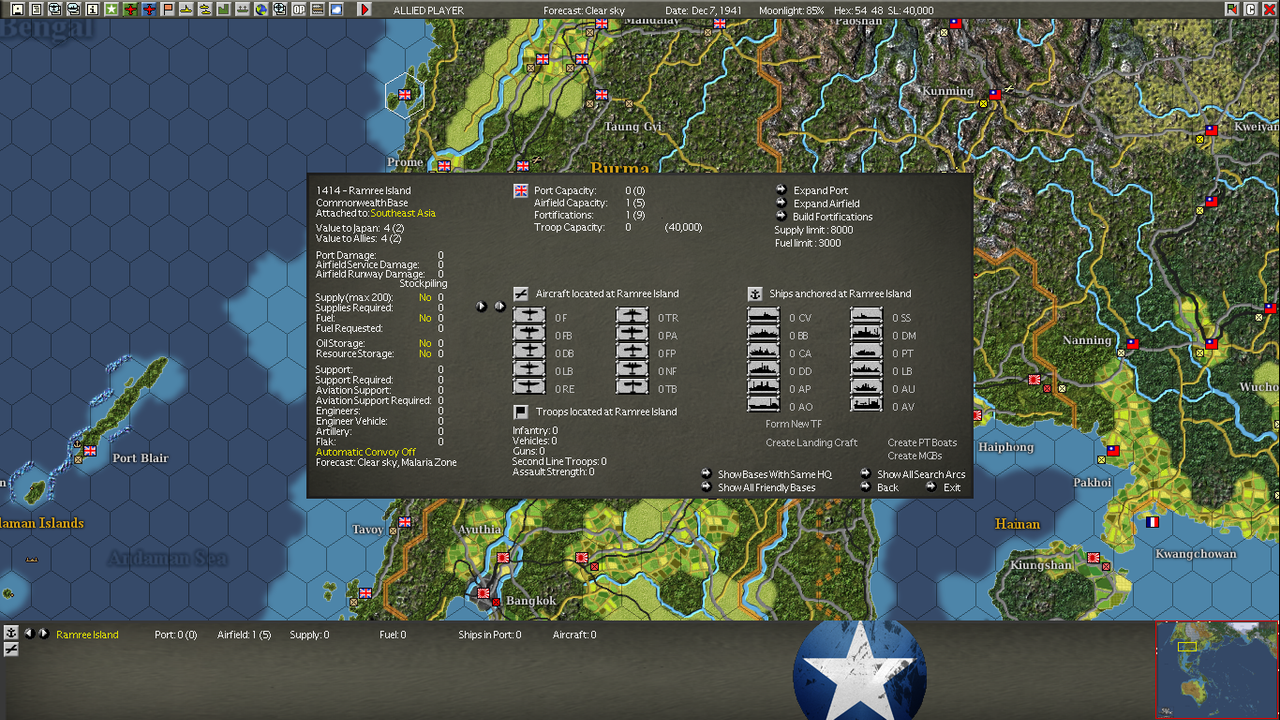Click the green star toolbar icon
Viewport: 1280px width, 720px height.
point(111,9)
